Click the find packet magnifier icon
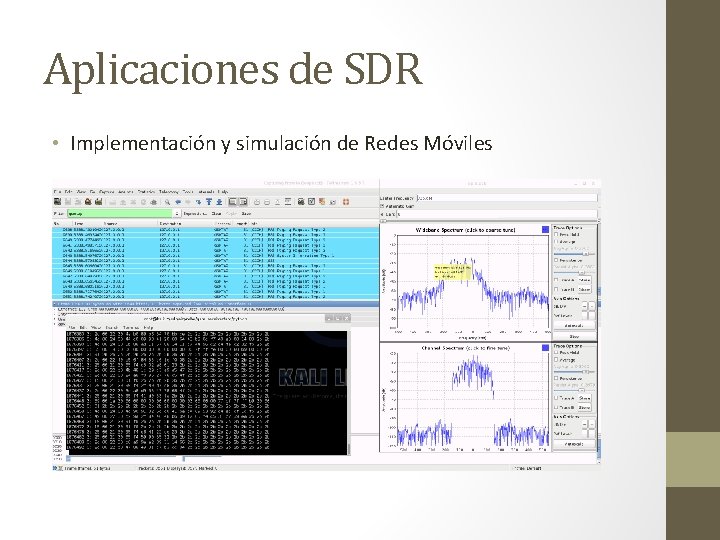Image resolution: width=720 pixels, height=540 pixels. (x=167, y=202)
